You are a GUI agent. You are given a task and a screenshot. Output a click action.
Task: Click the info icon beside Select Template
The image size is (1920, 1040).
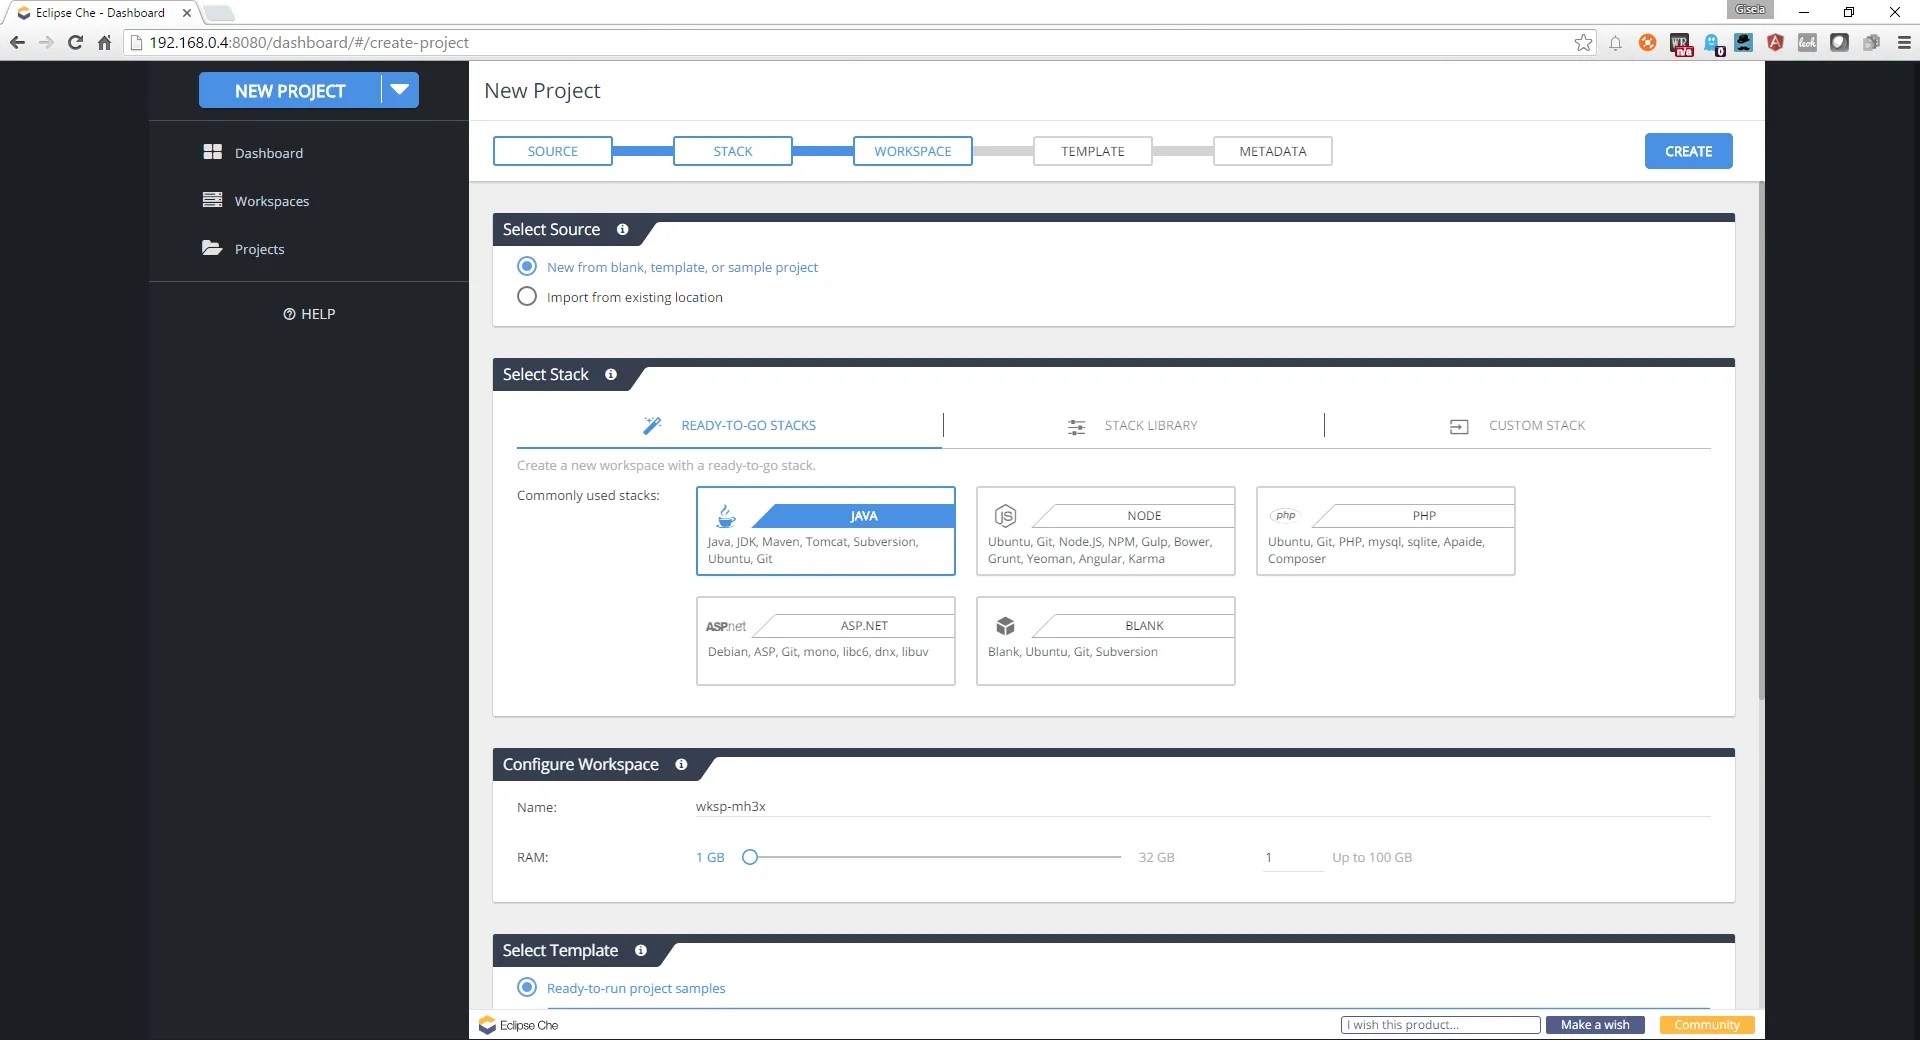point(640,951)
